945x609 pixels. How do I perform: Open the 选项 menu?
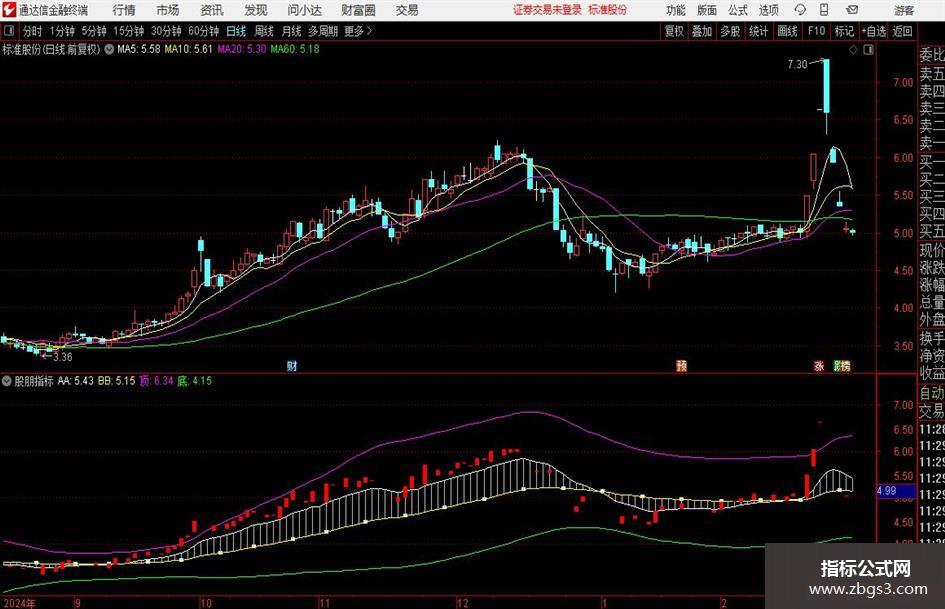click(768, 10)
